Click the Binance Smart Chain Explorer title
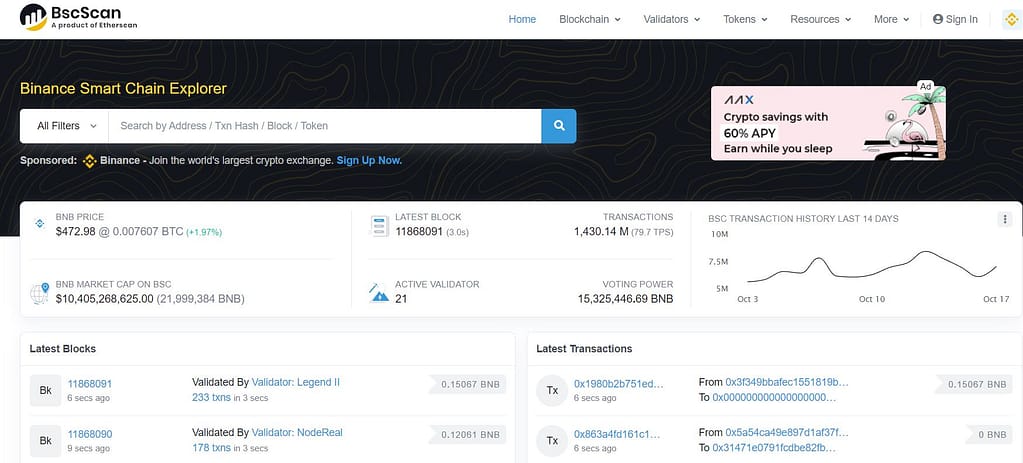This screenshot has width=1023, height=463. (123, 89)
